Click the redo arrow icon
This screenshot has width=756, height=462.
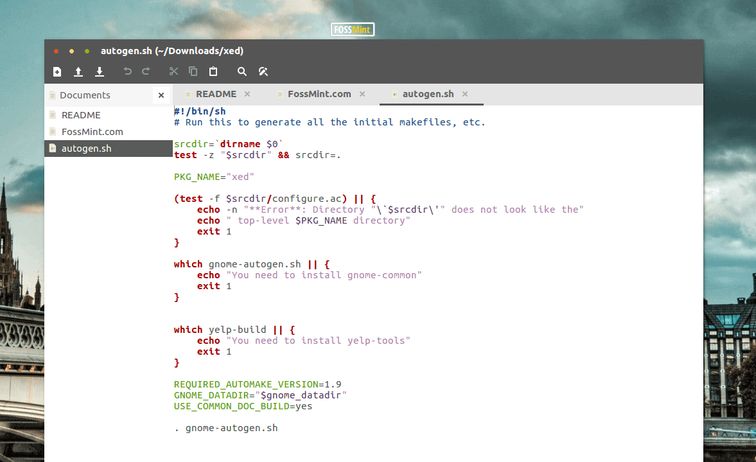(x=146, y=72)
